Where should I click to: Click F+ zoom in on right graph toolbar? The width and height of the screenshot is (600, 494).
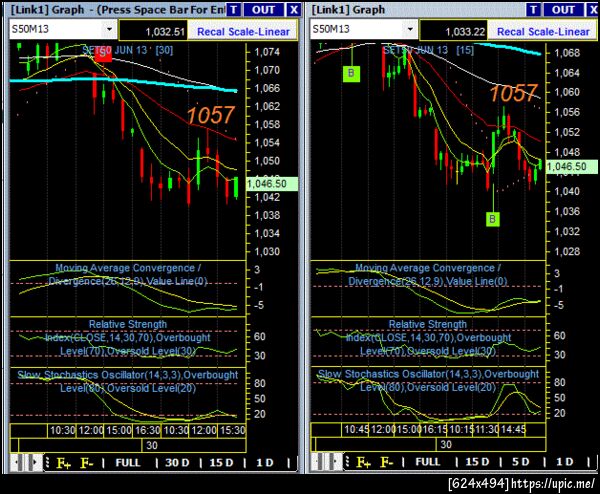click(364, 463)
